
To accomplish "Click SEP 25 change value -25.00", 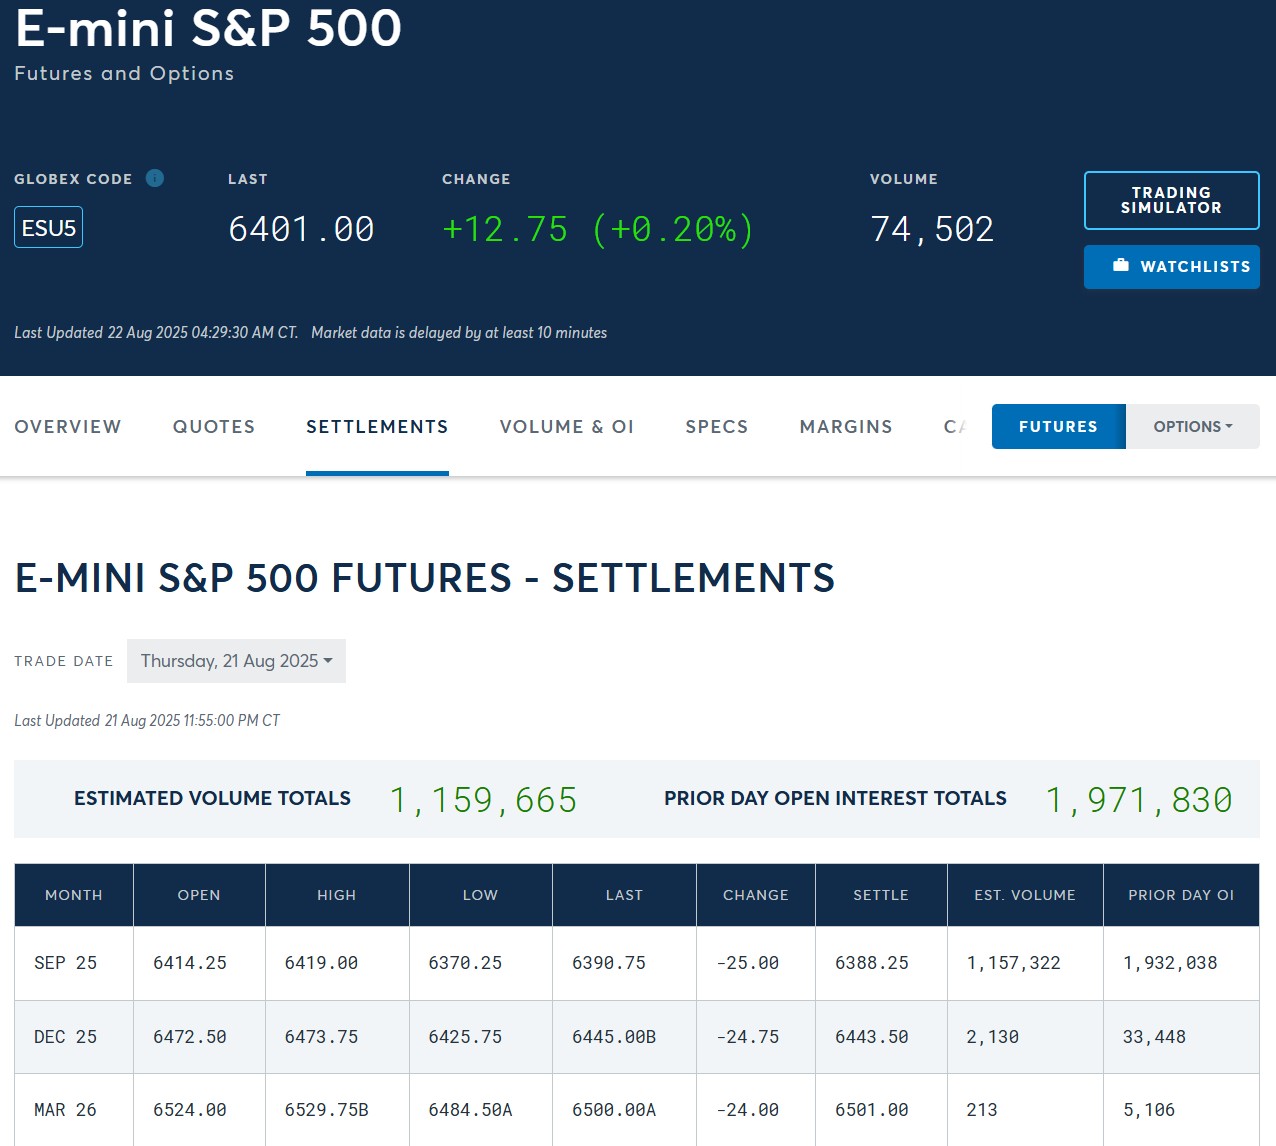I will click(x=748, y=963).
